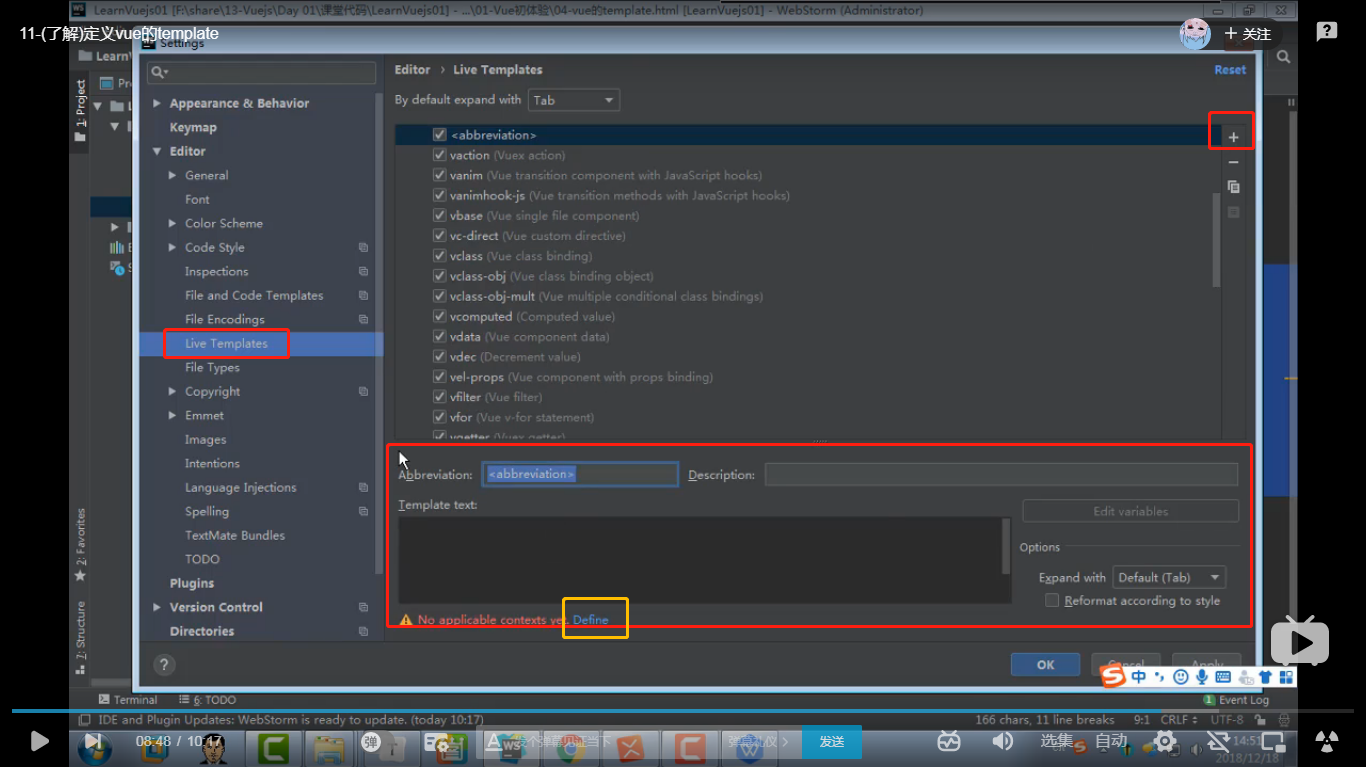This screenshot has width=1366, height=767.
Task: Open the video page help question icon
Action: click(1326, 32)
